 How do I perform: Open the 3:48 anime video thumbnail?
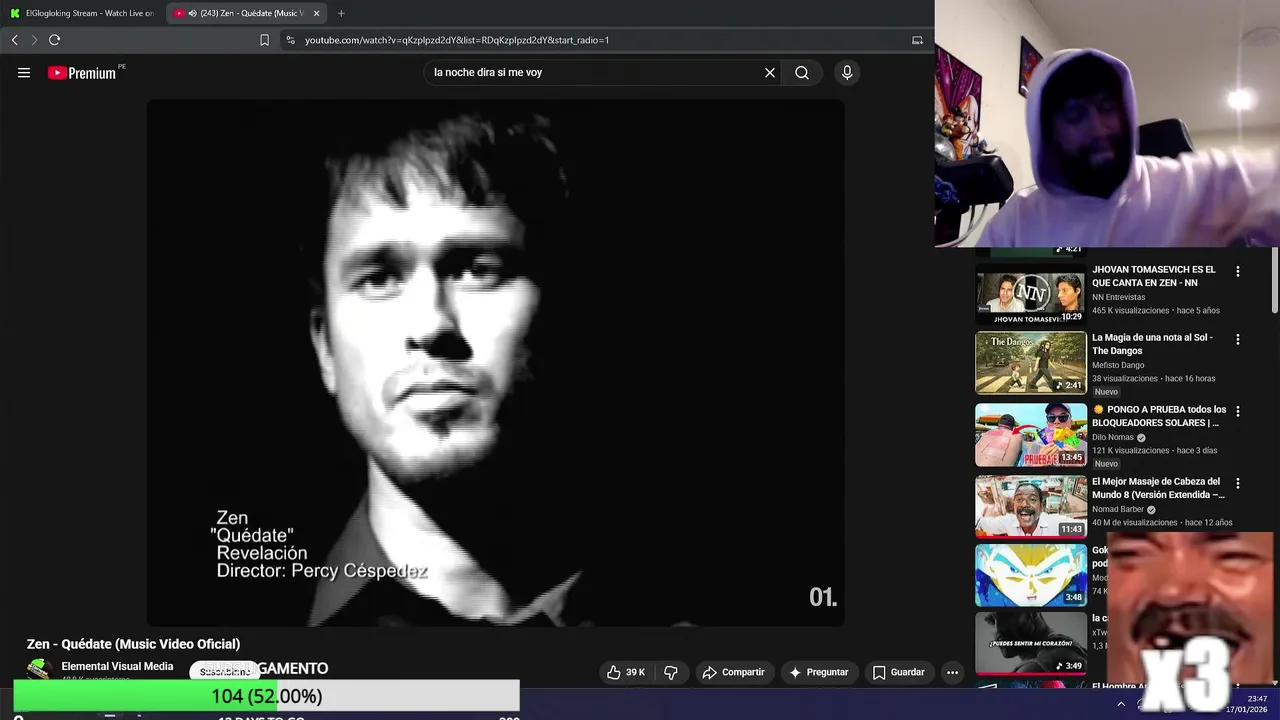[x=1031, y=575]
